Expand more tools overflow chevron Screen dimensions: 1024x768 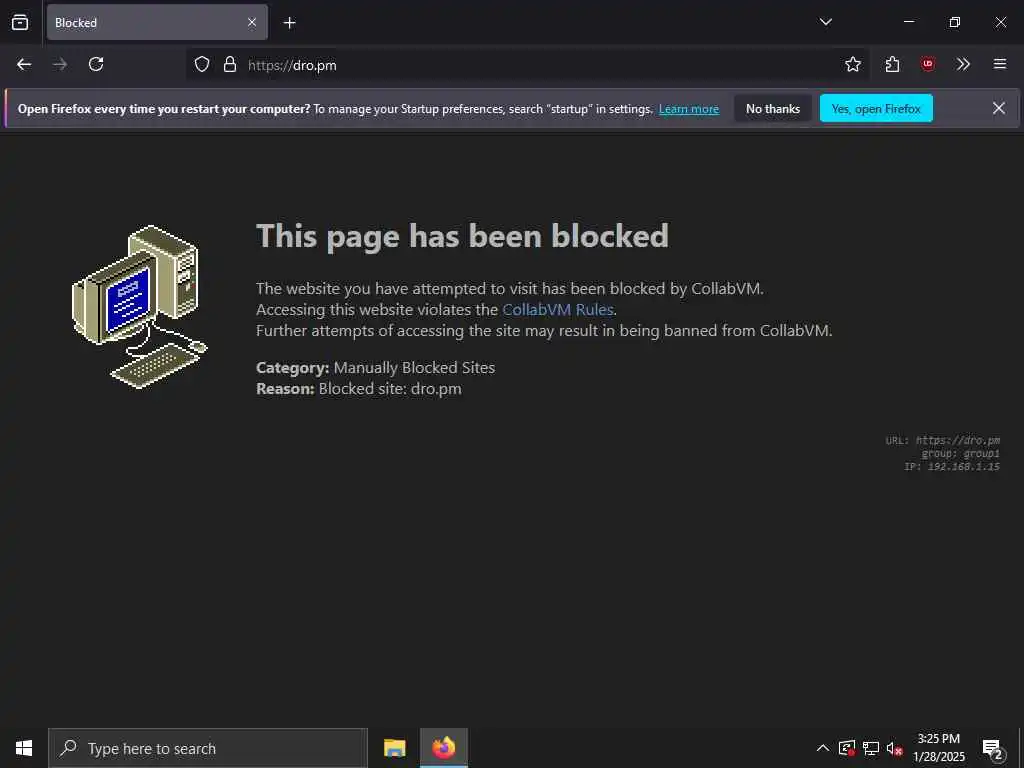(x=963, y=64)
